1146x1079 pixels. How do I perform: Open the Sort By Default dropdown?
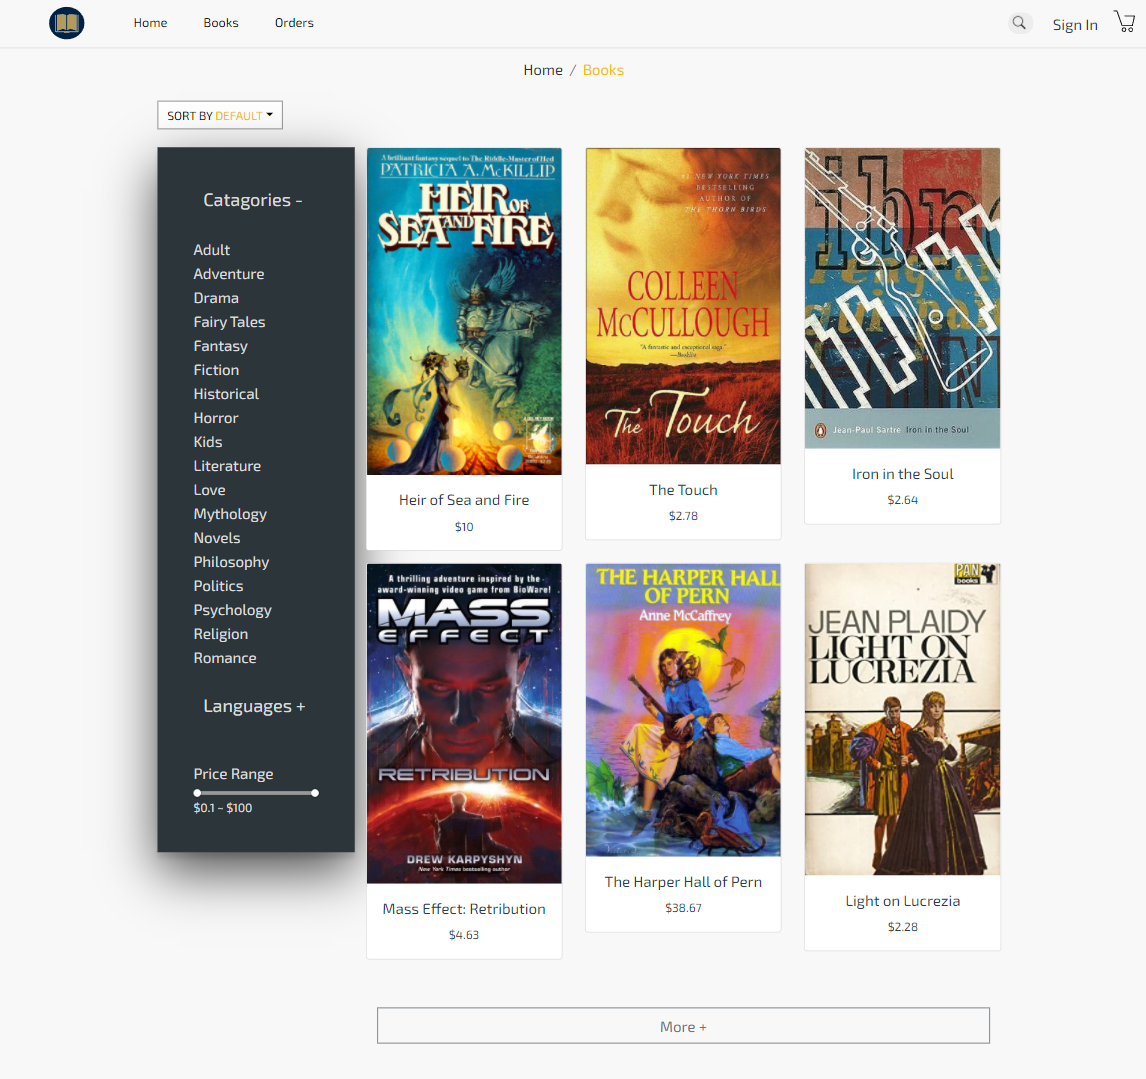(x=220, y=116)
